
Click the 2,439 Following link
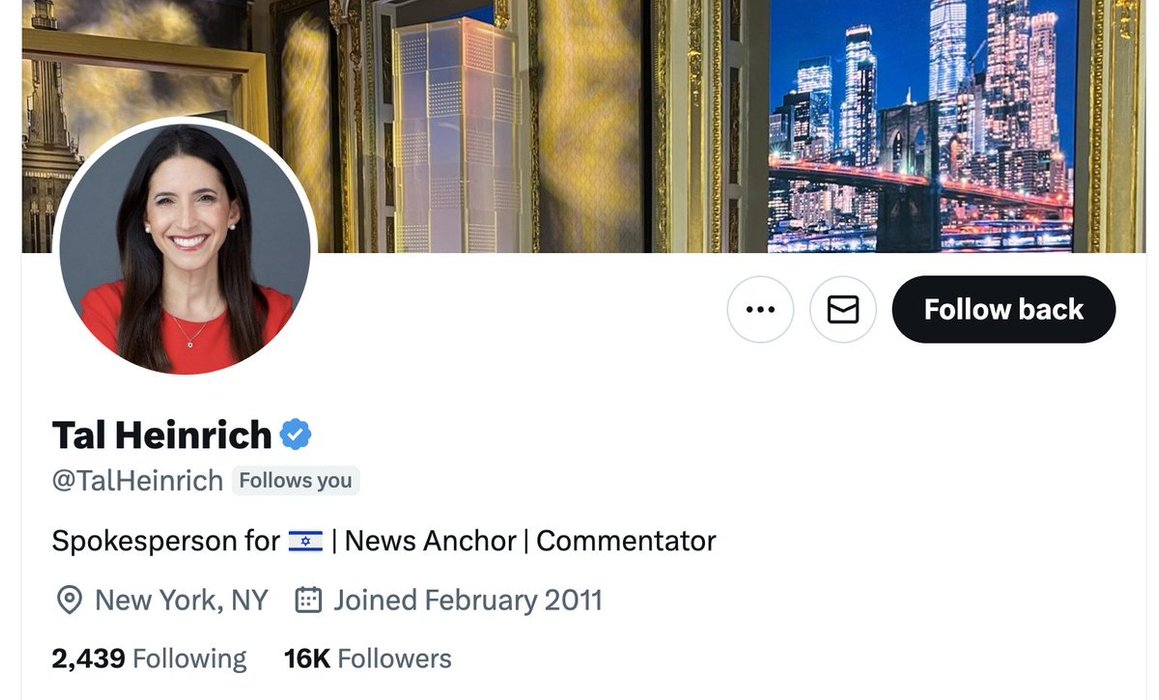click(149, 659)
